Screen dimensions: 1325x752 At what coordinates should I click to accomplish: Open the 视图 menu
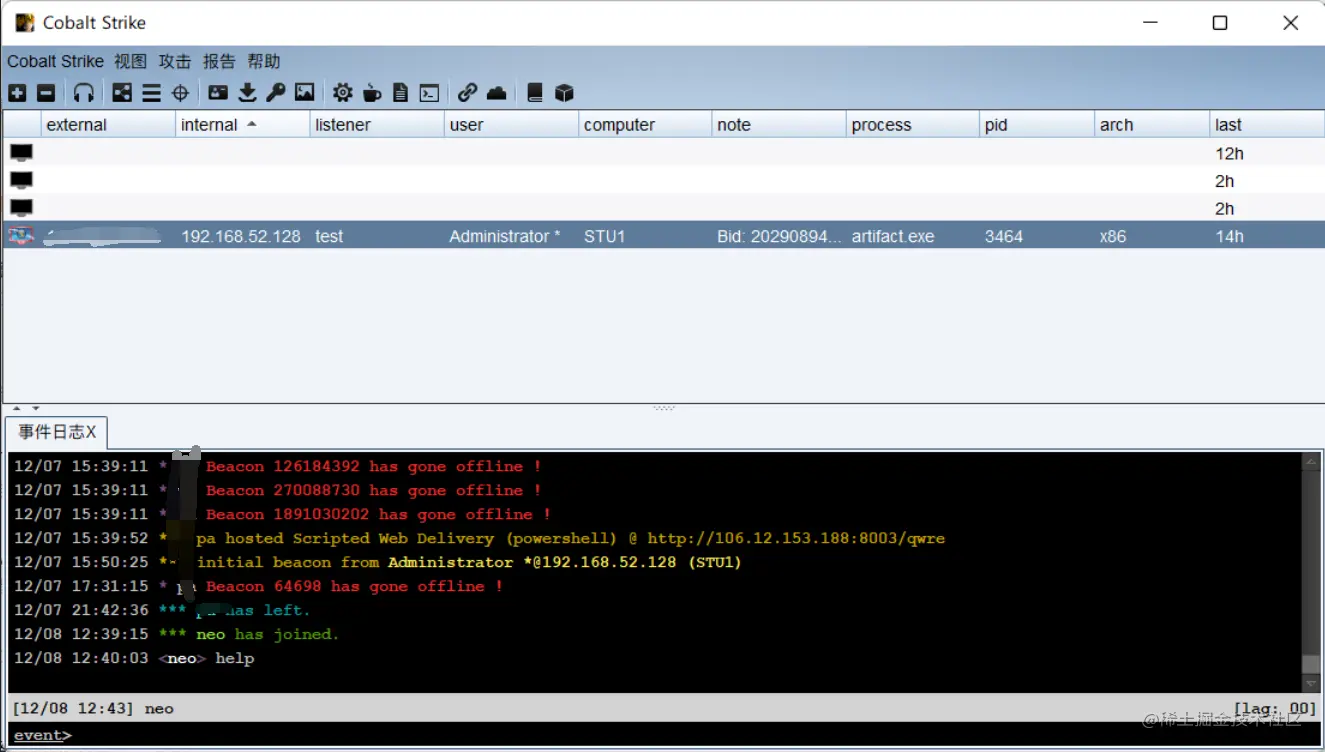130,61
